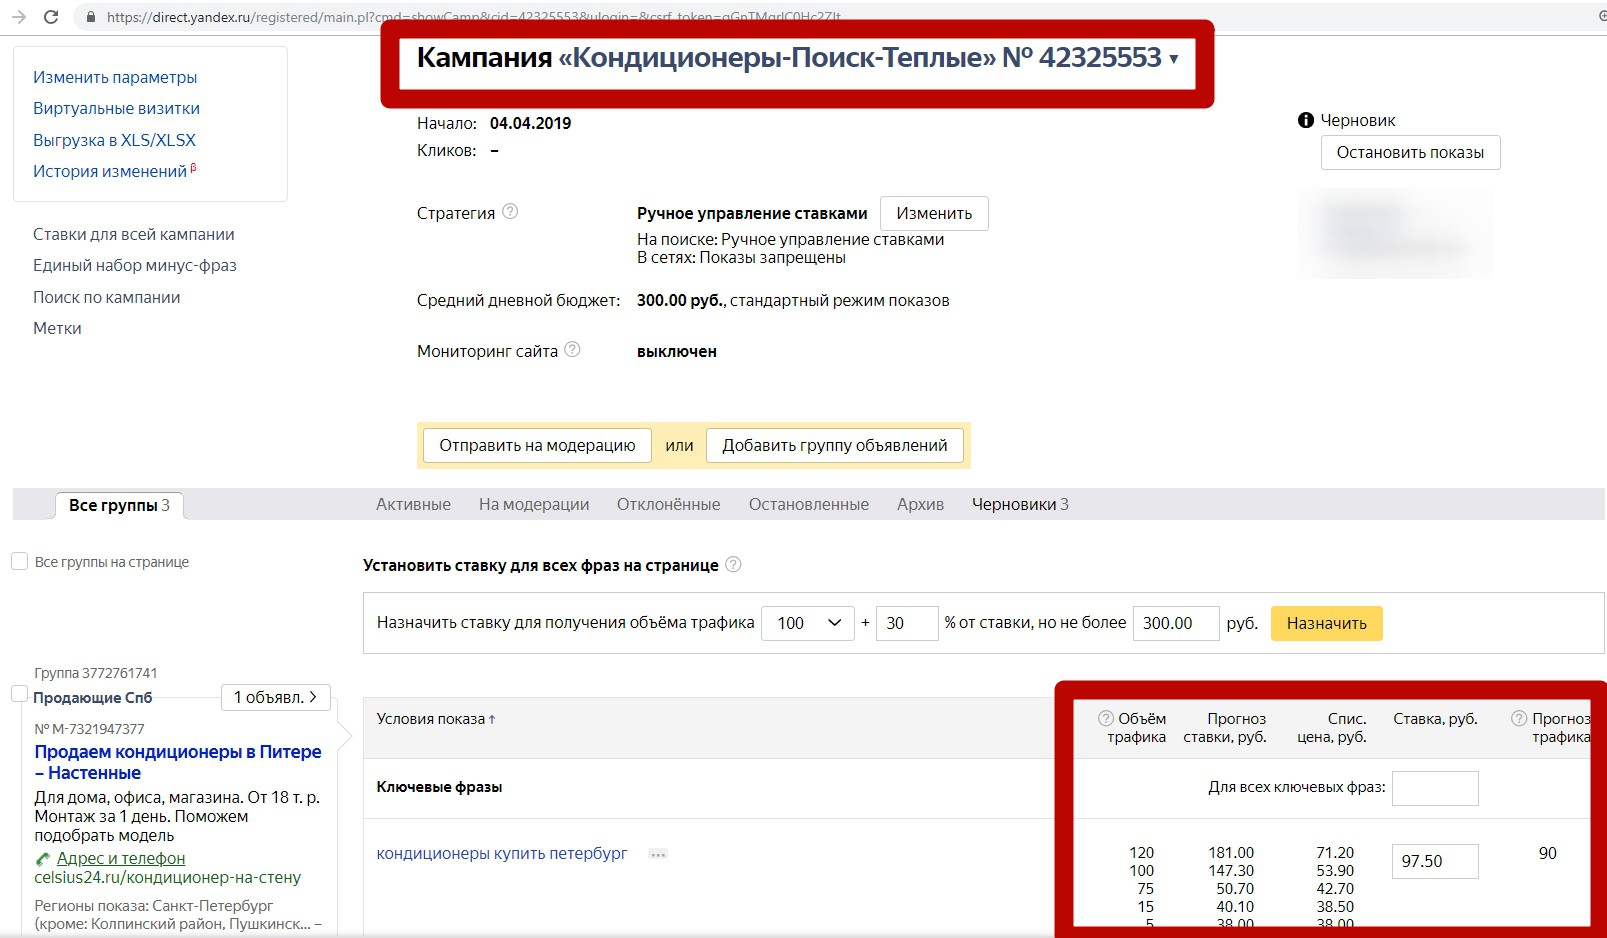
Task: Click the help icon next to Стратегия
Action: 510,211
